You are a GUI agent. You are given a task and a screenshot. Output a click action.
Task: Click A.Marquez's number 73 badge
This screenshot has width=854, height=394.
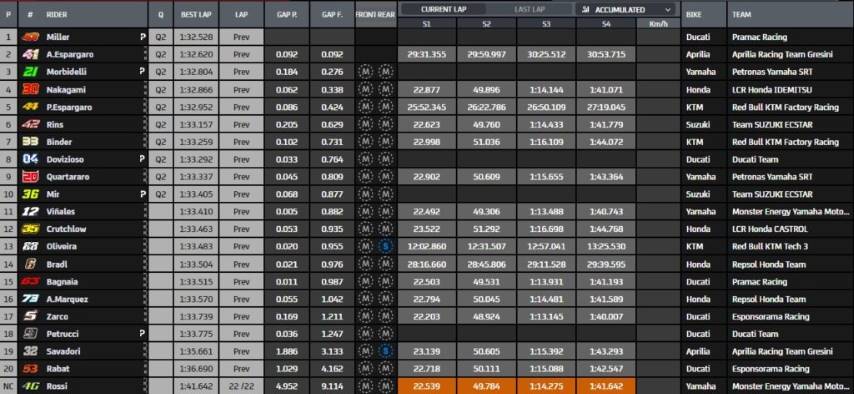click(x=30, y=299)
